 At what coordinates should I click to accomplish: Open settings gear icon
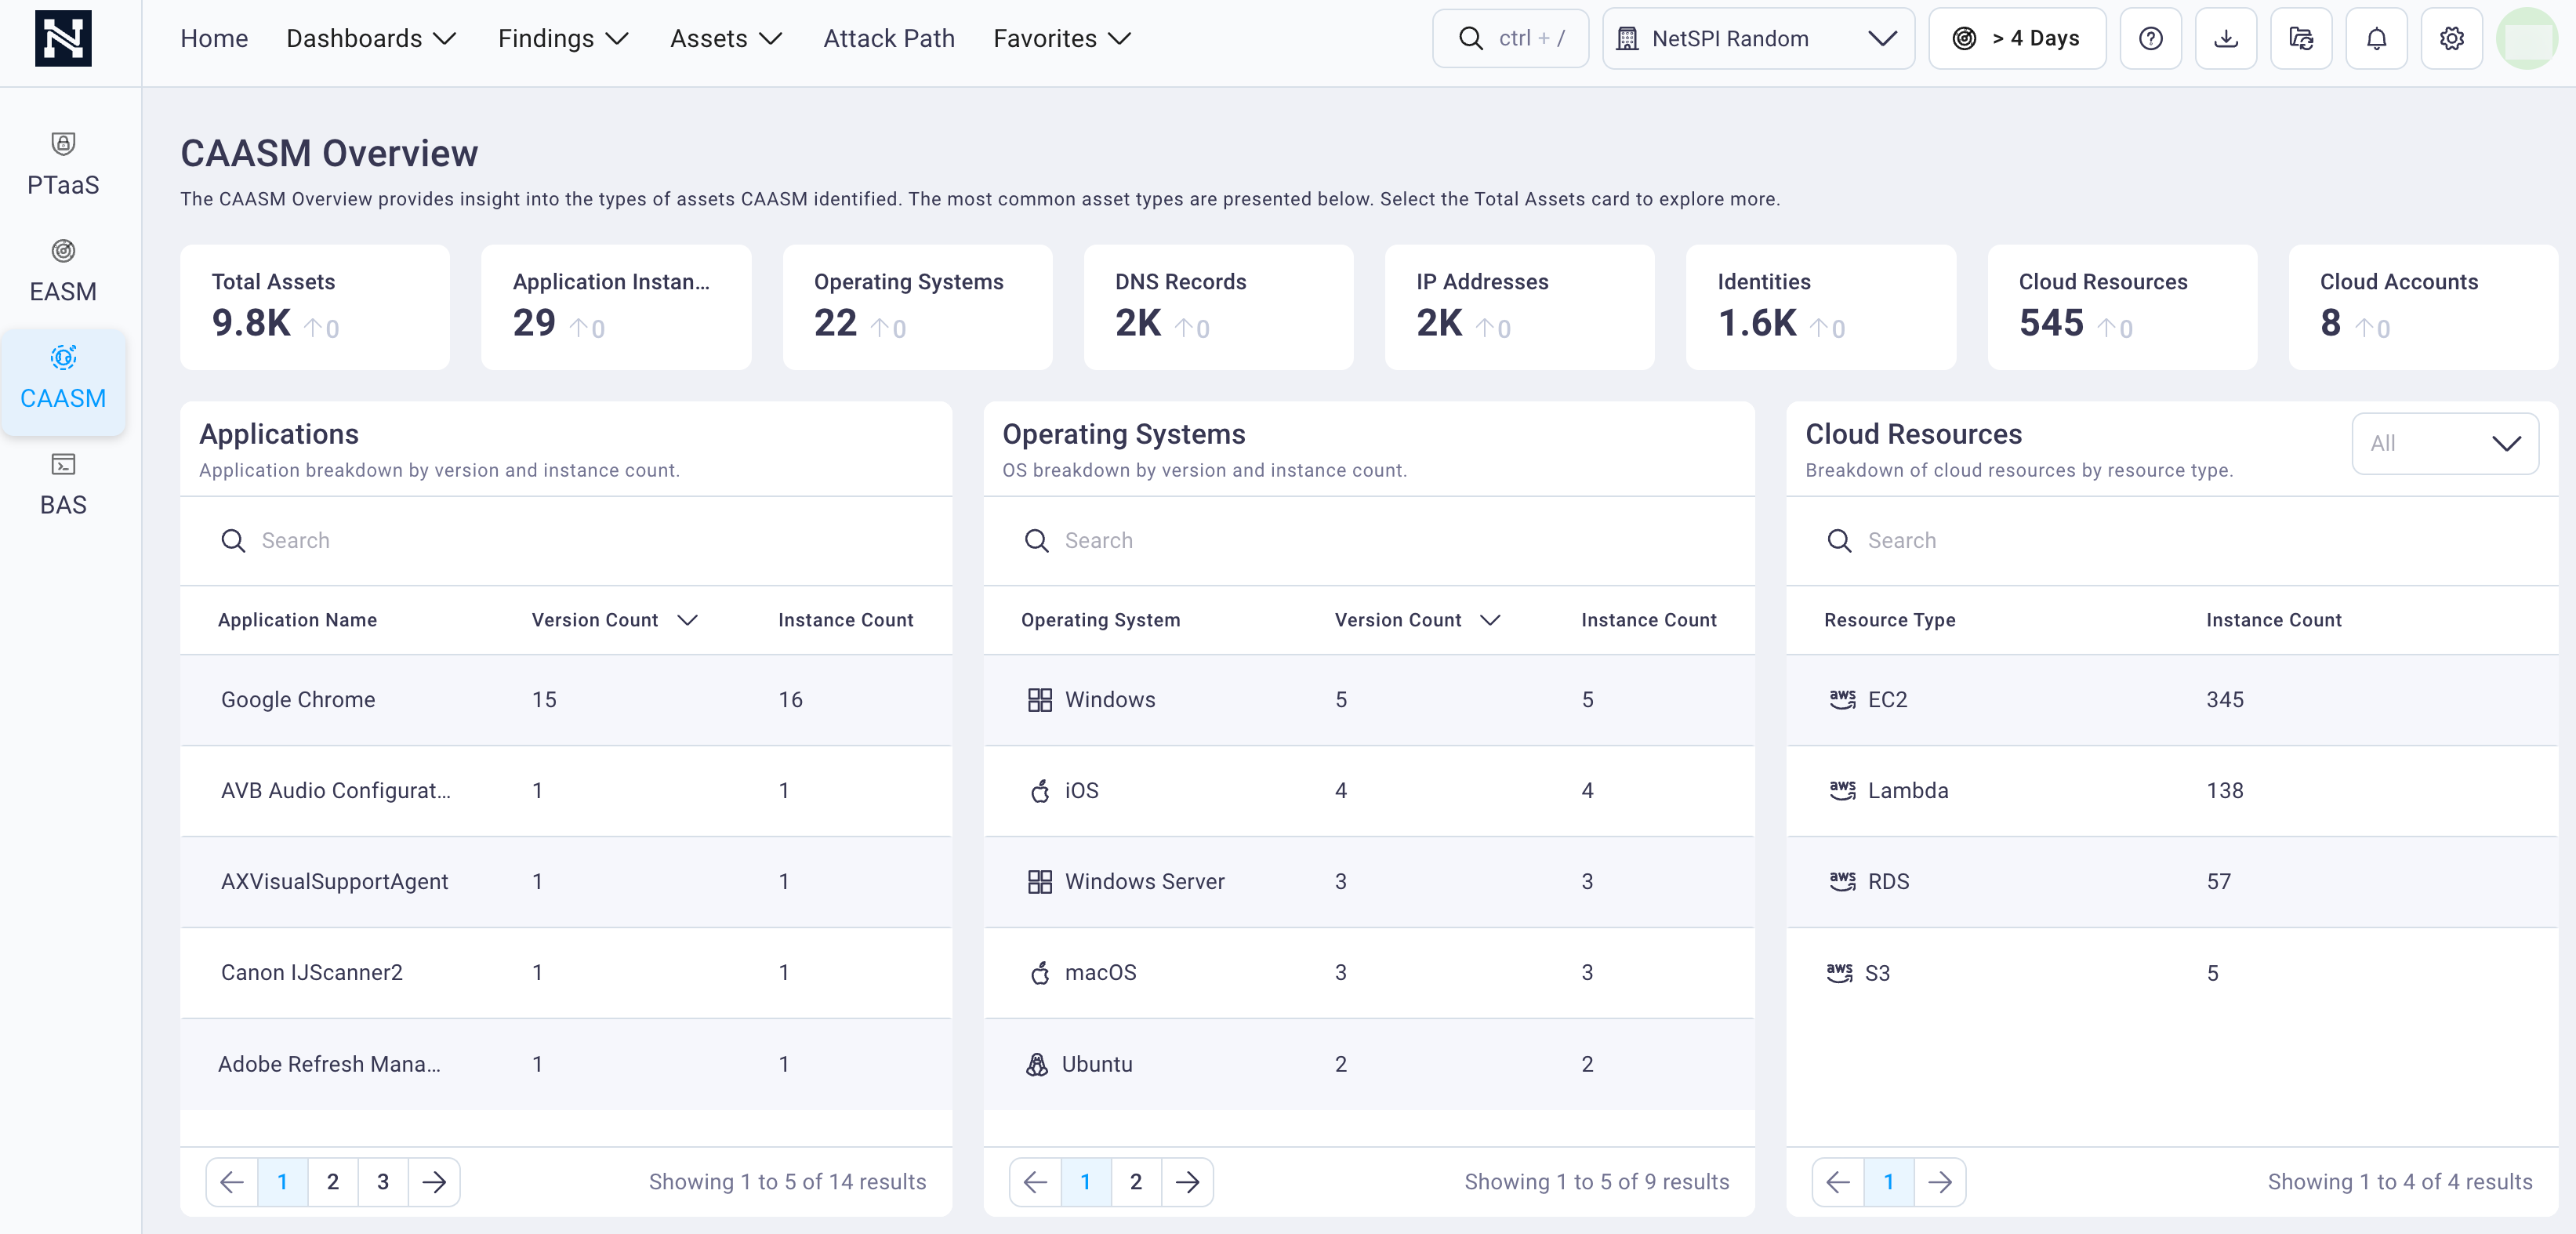pos(2451,38)
